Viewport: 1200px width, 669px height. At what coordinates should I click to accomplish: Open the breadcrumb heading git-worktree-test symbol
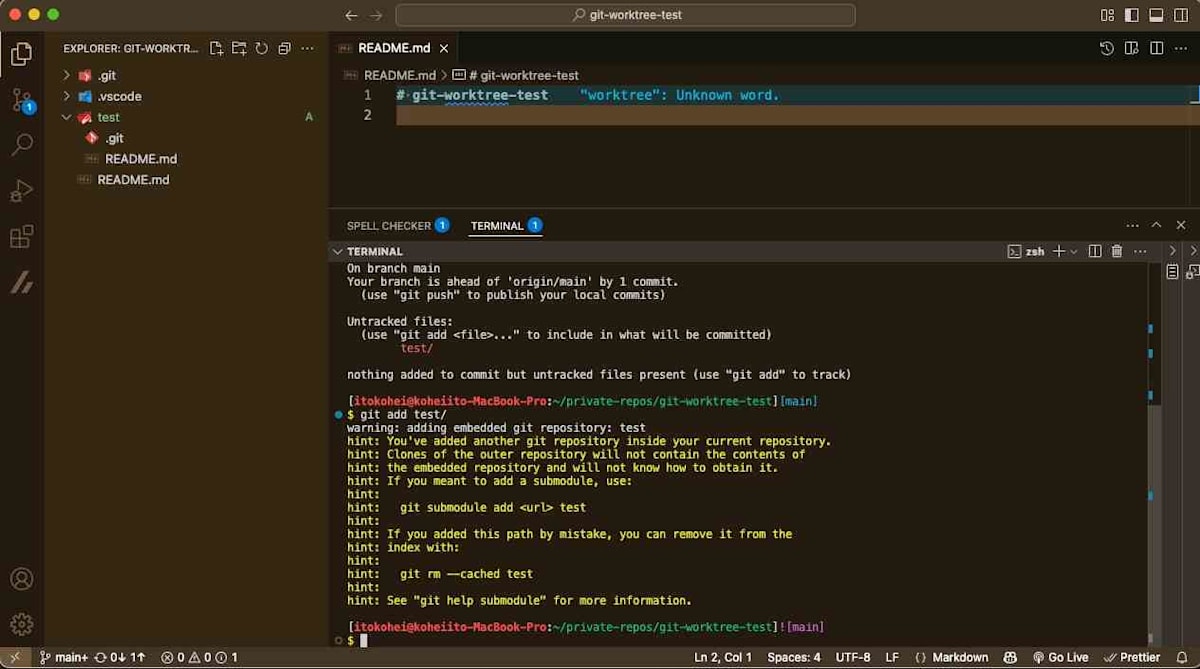tap(515, 75)
